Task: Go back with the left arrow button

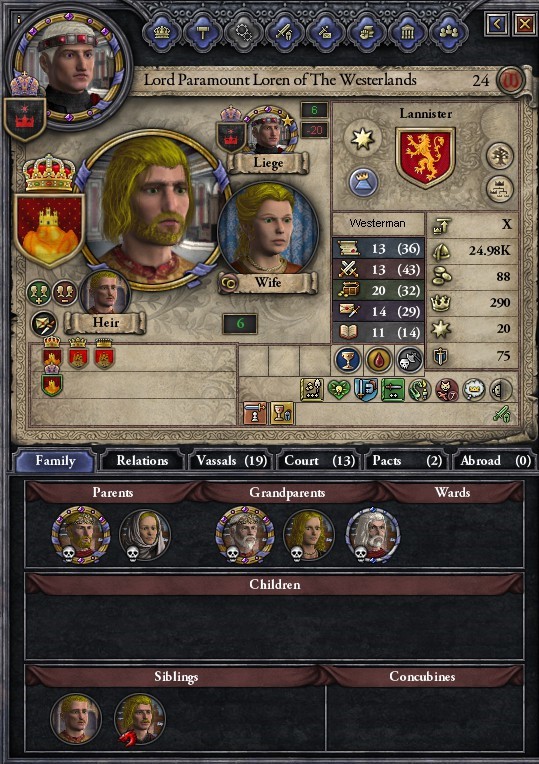Action: (x=497, y=23)
